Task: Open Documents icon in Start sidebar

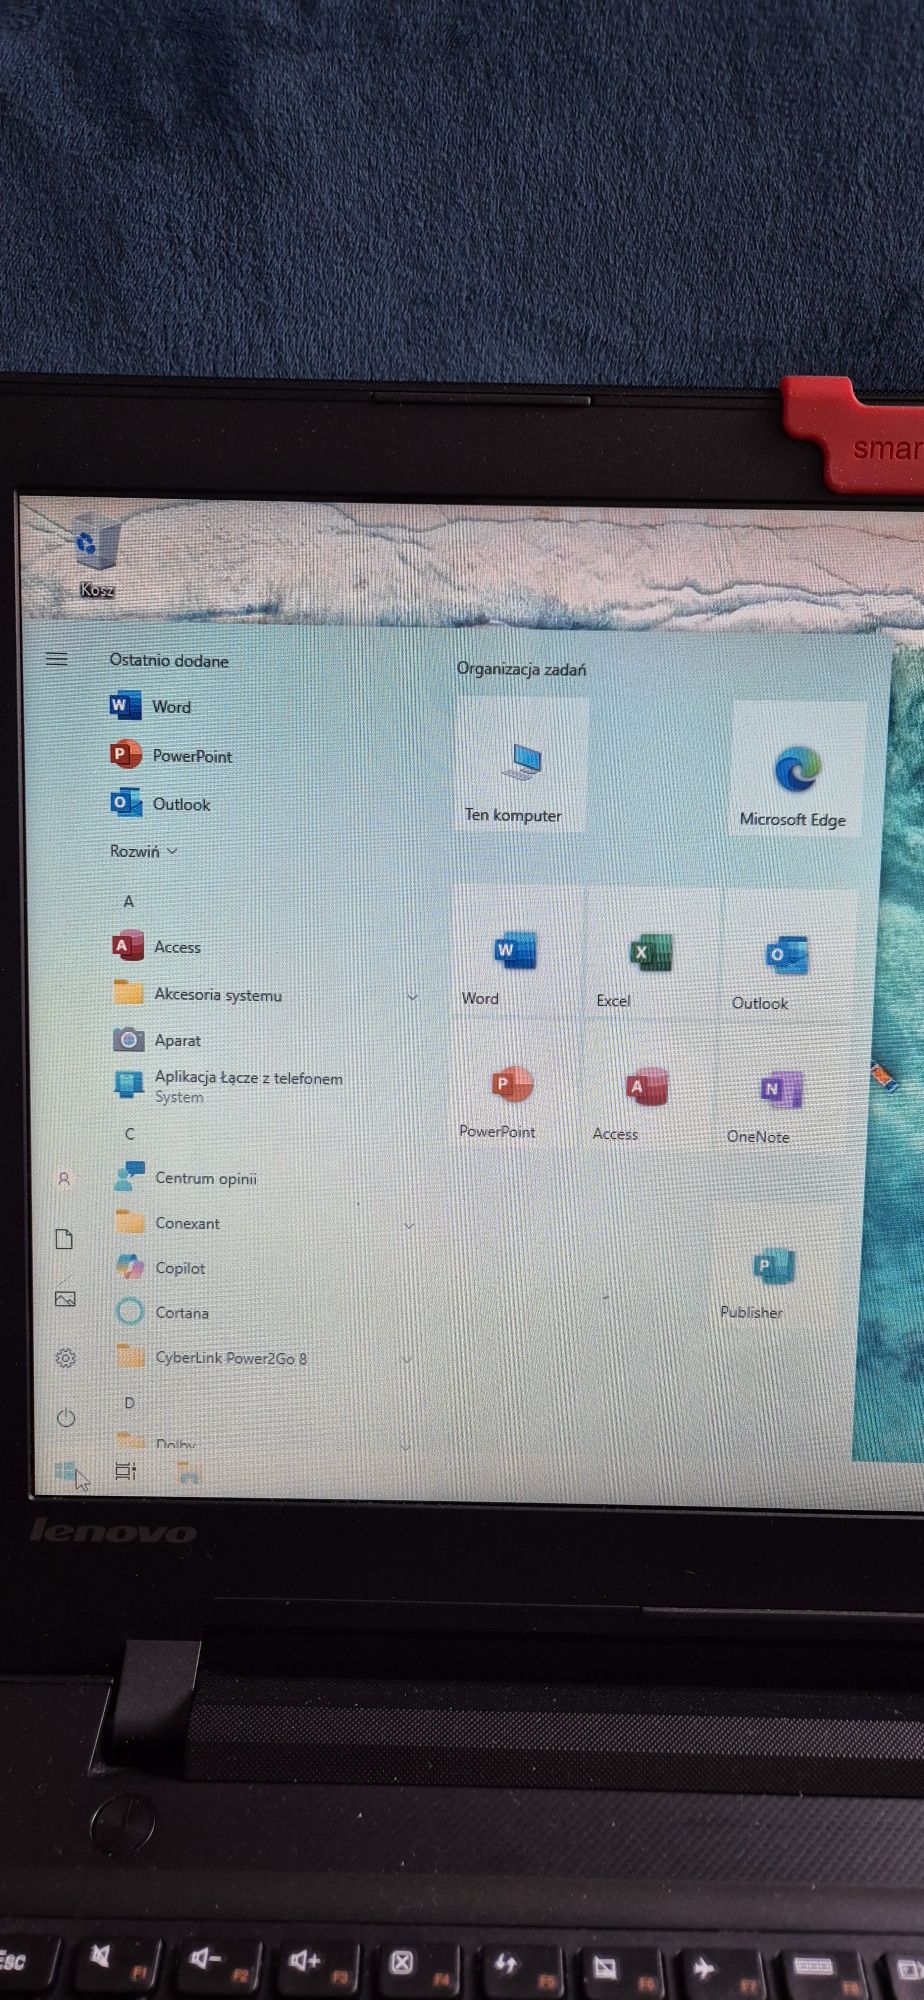Action: click(64, 1239)
